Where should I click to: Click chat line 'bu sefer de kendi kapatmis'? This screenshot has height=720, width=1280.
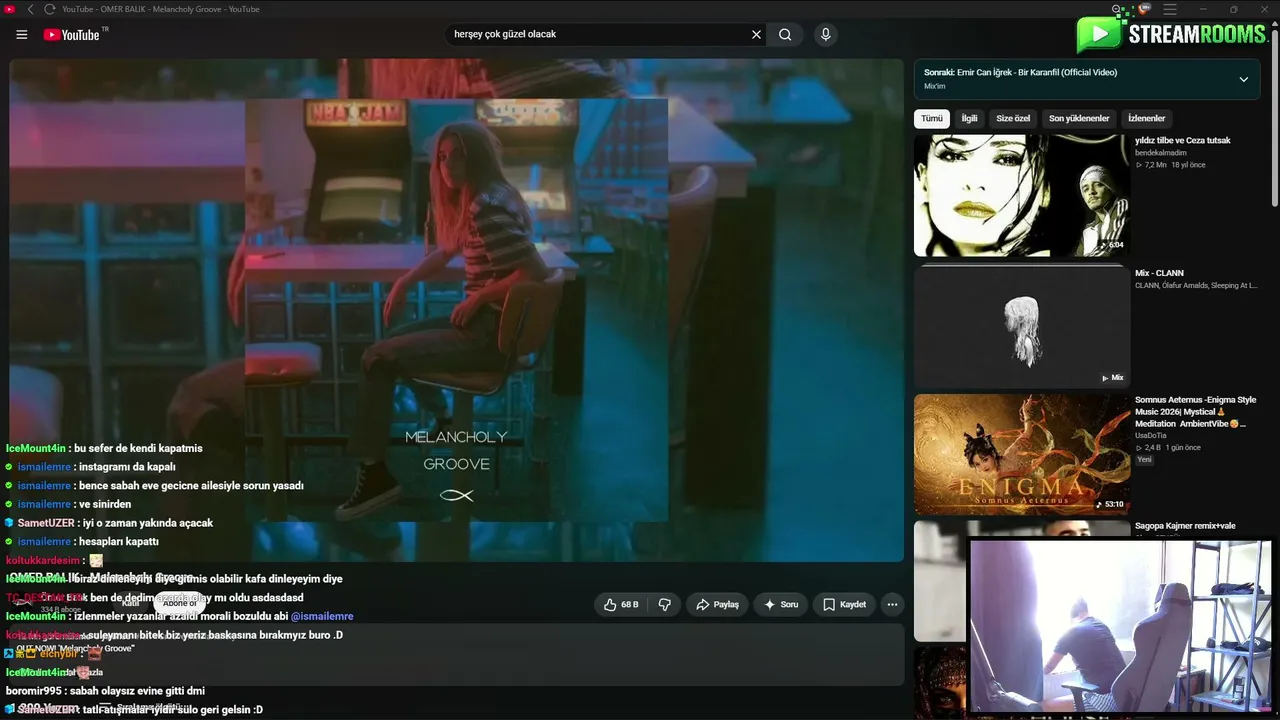click(104, 448)
